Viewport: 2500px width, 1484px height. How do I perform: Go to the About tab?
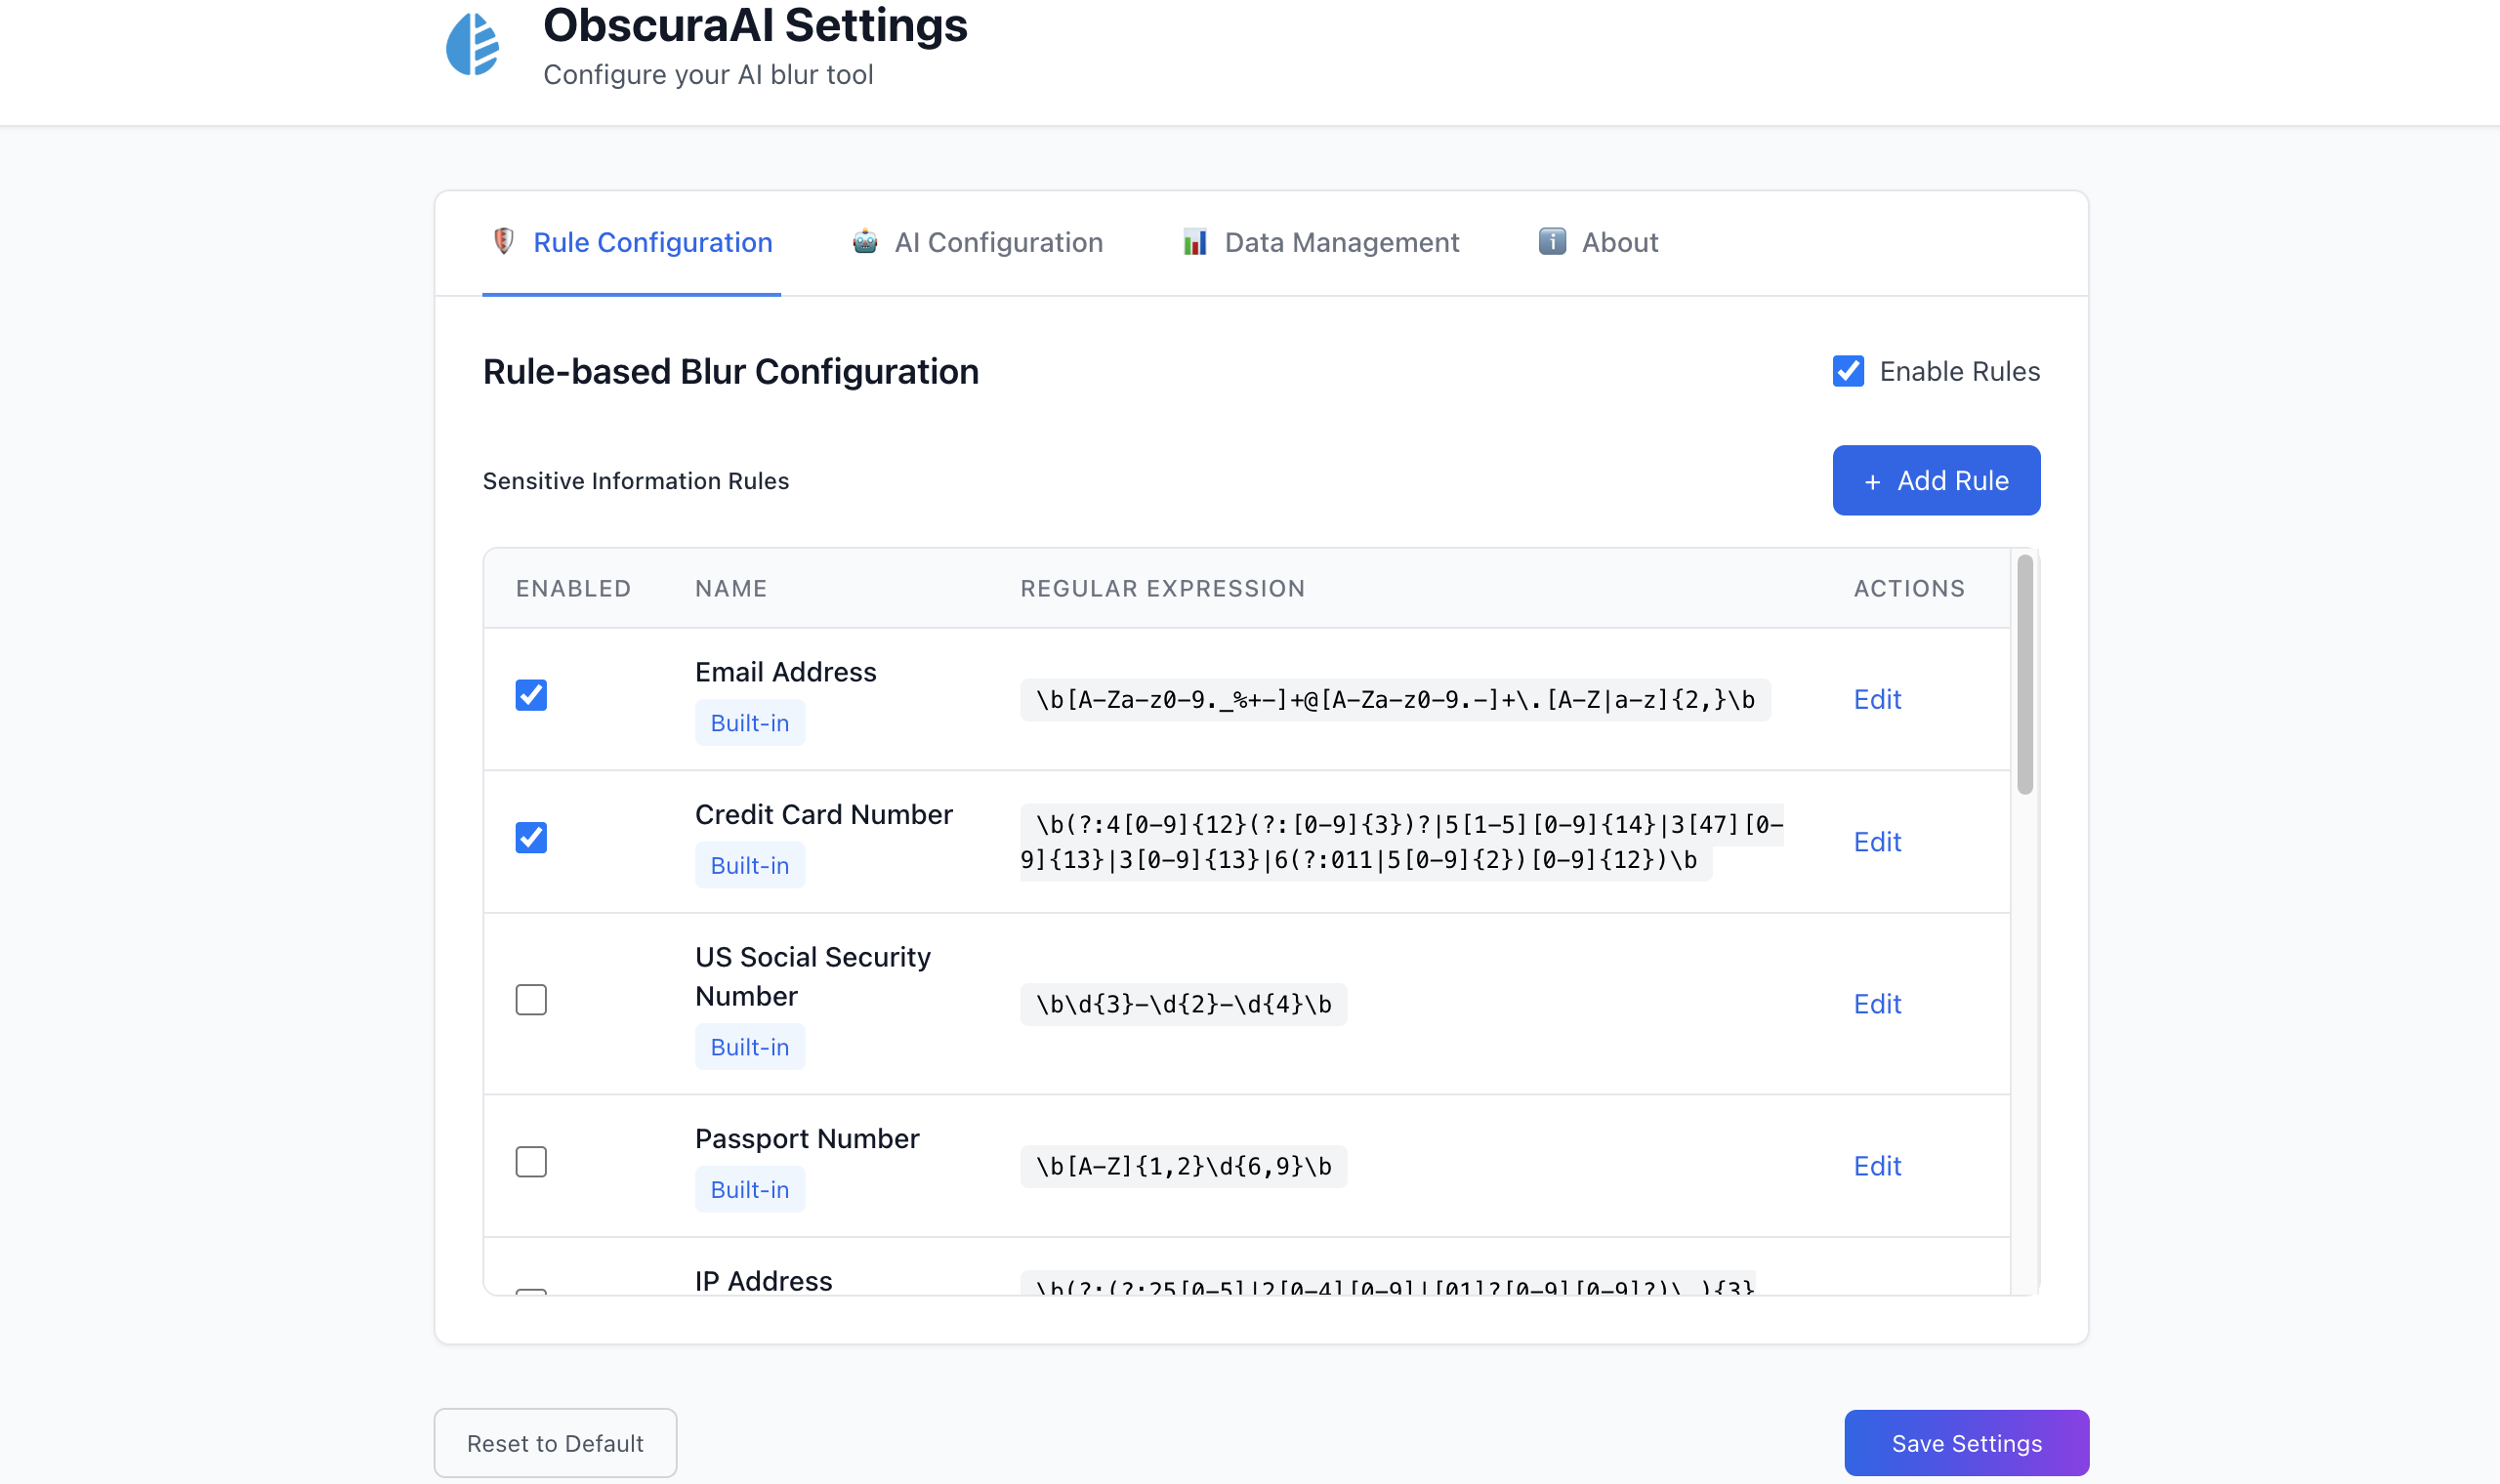click(x=1619, y=242)
